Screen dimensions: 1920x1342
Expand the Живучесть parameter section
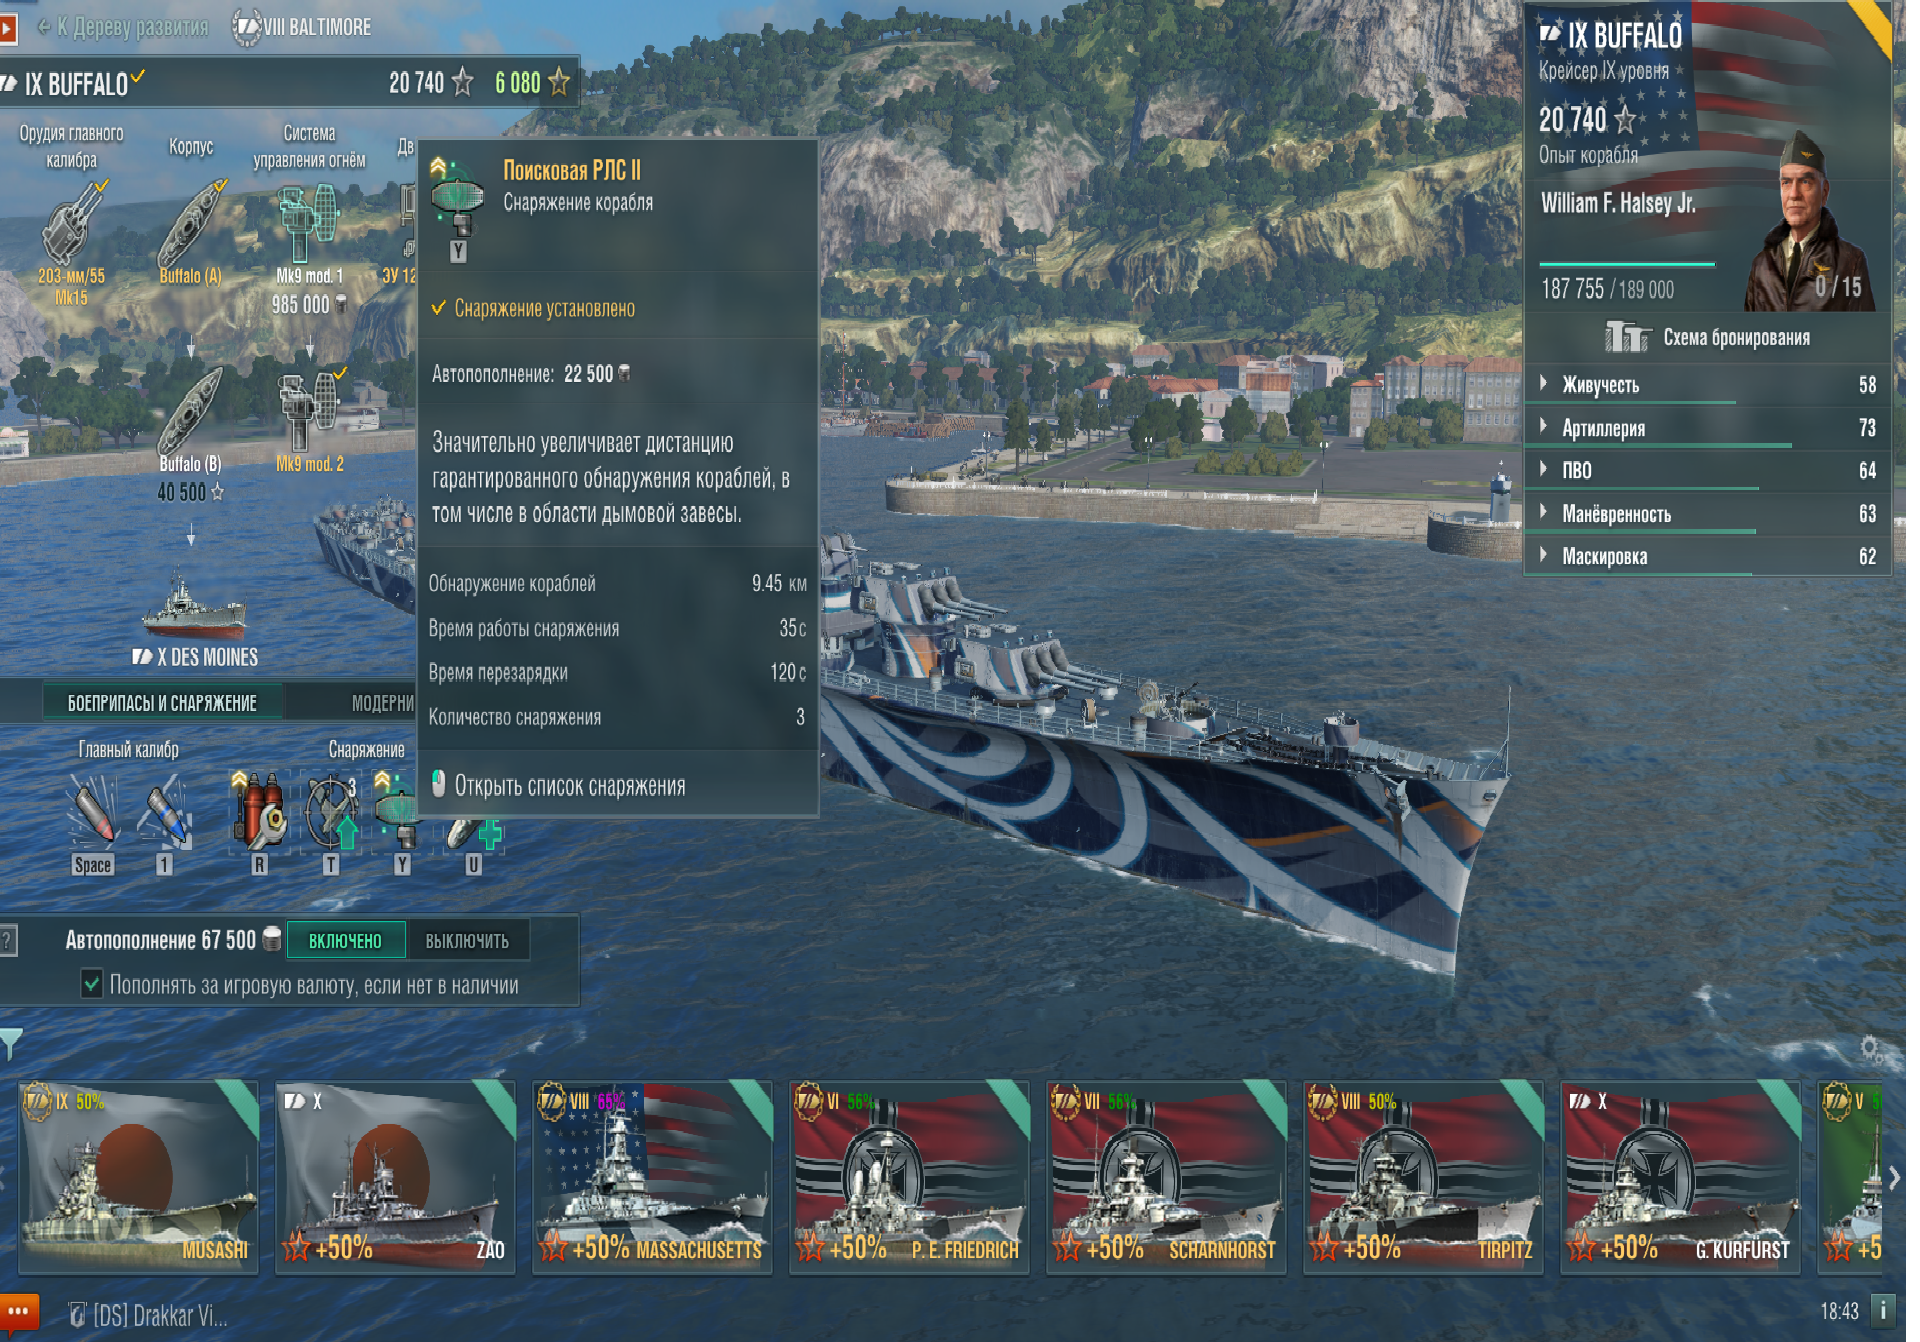coord(1707,385)
